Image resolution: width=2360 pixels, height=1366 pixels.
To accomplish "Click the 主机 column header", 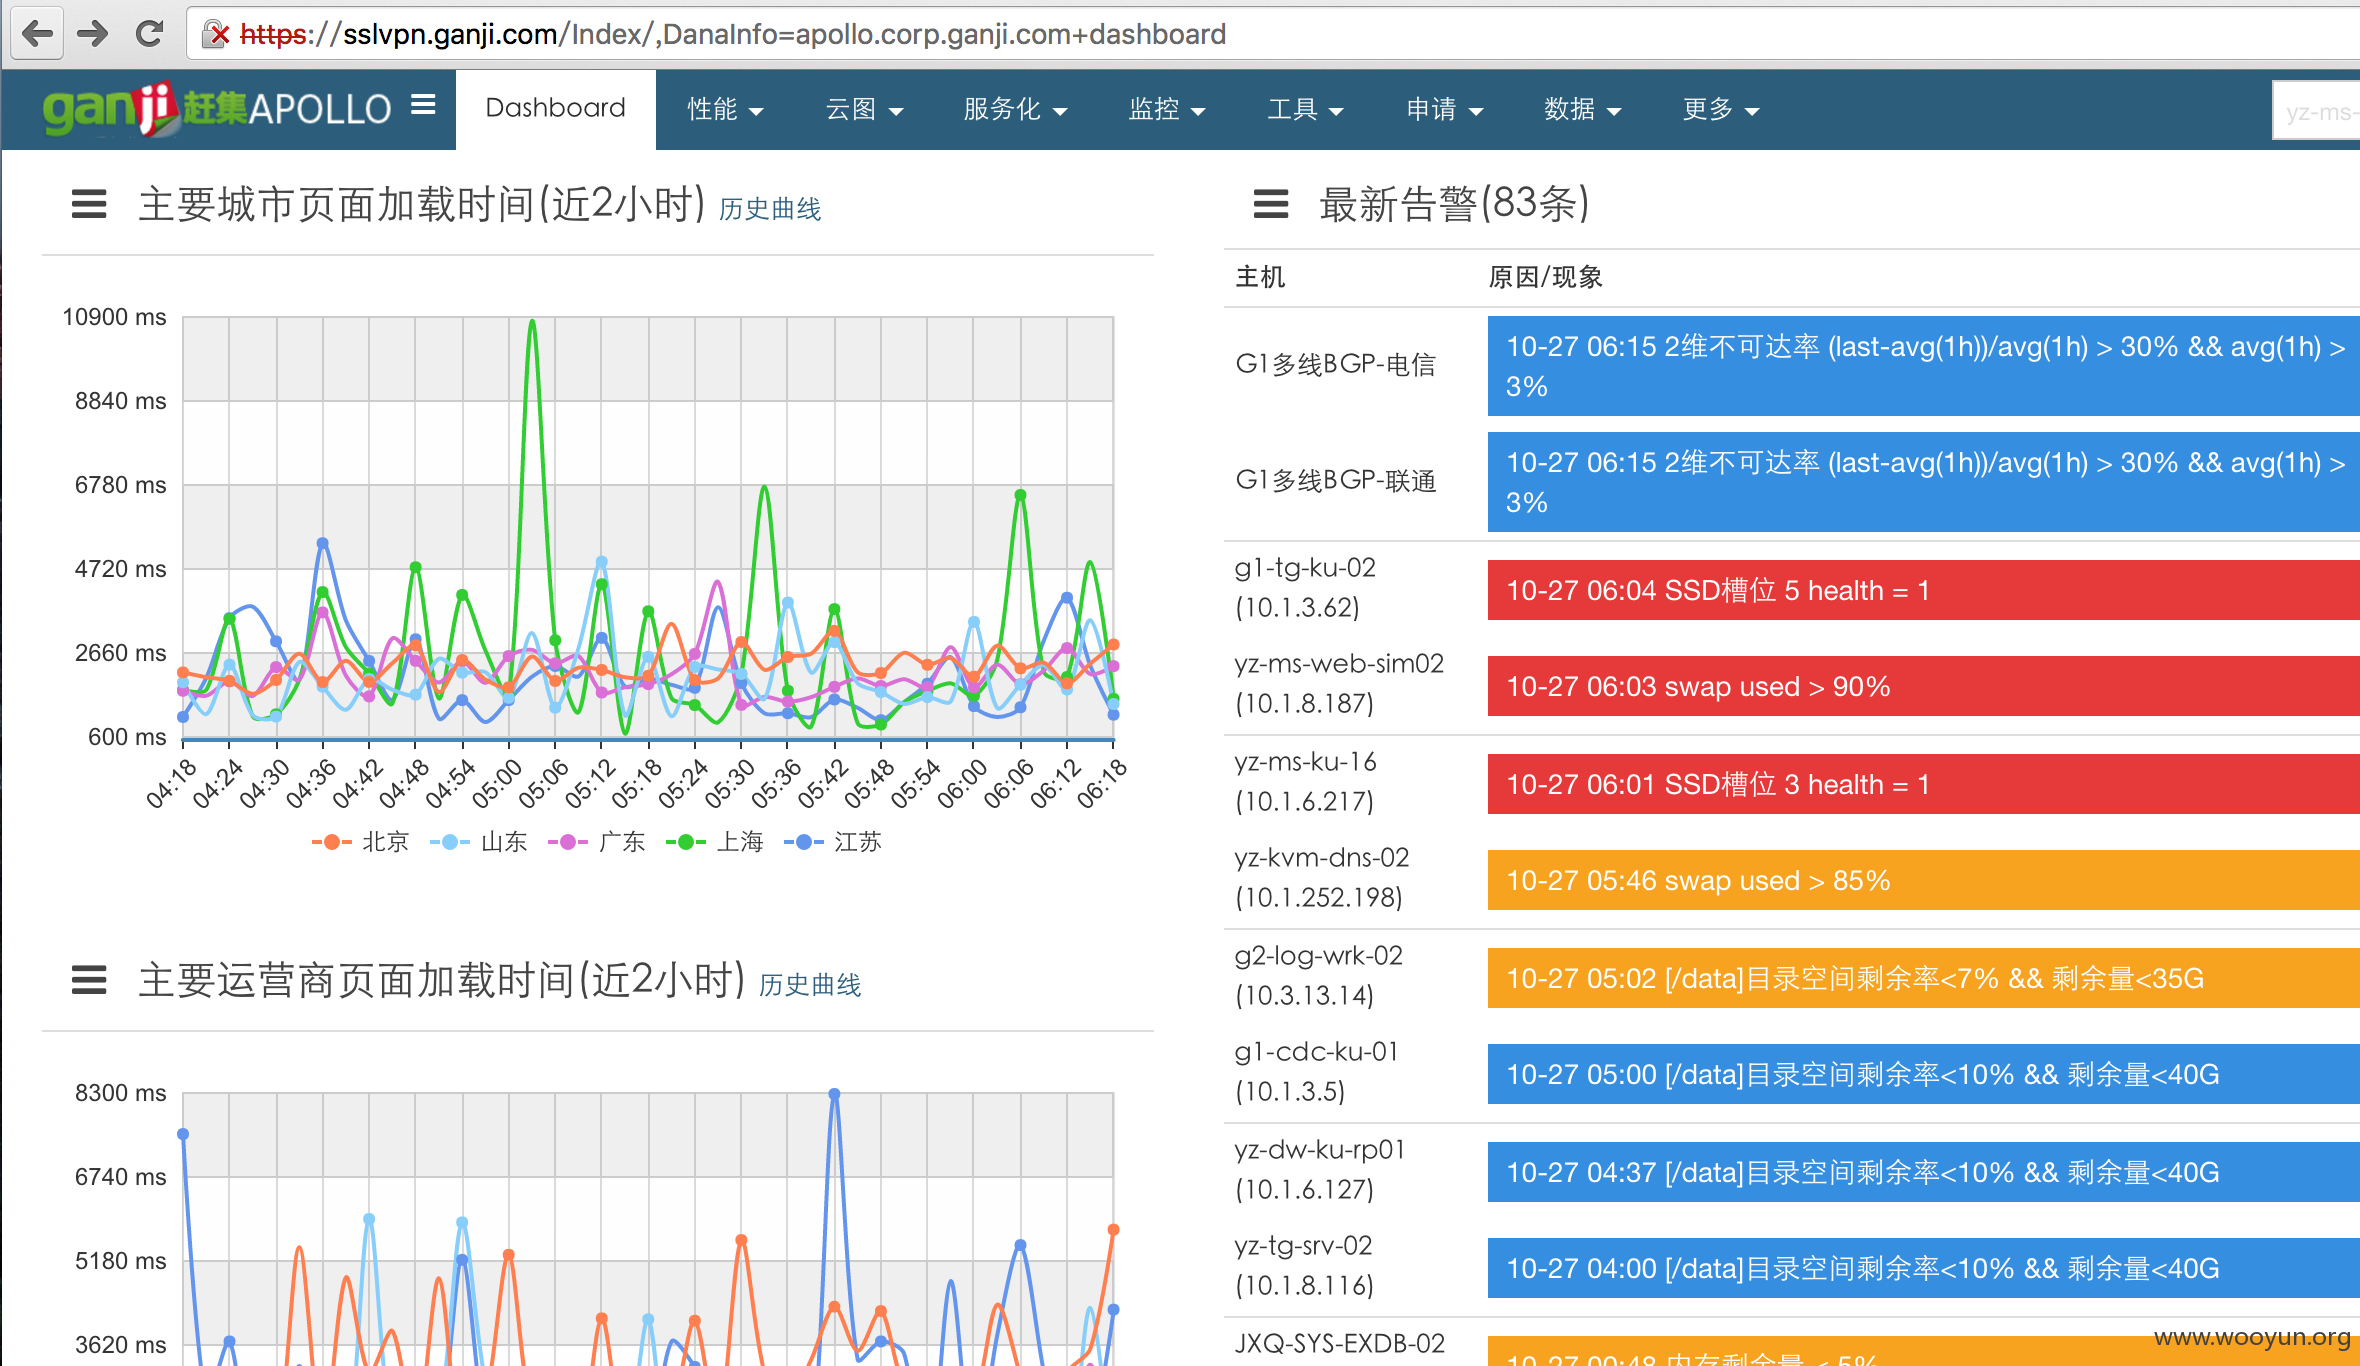I will (1260, 277).
